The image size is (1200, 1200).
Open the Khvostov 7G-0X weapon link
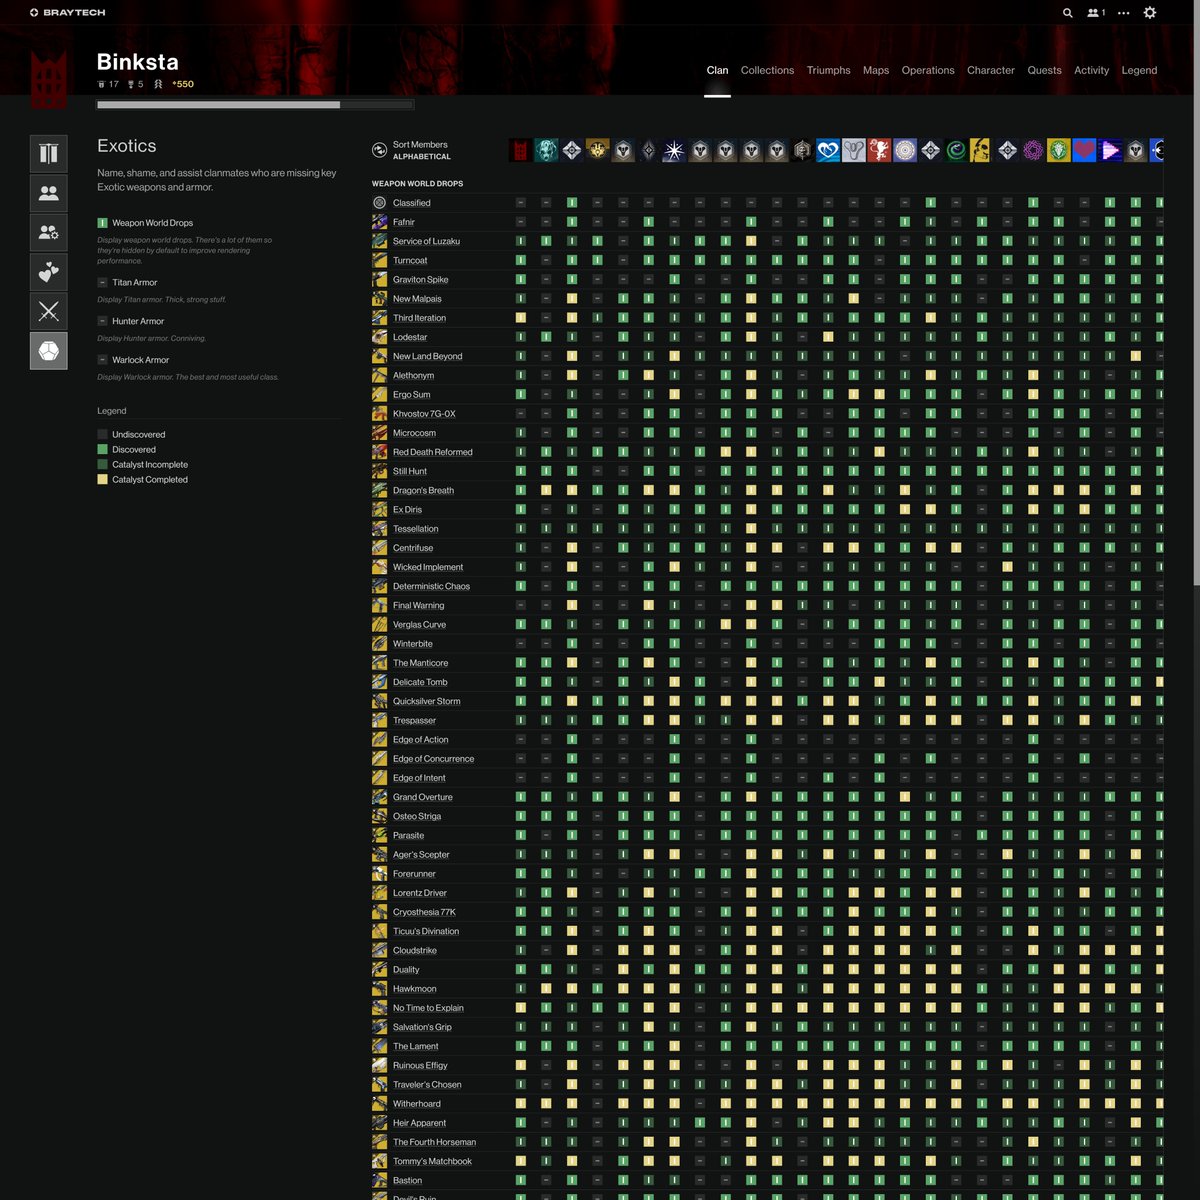tap(424, 414)
